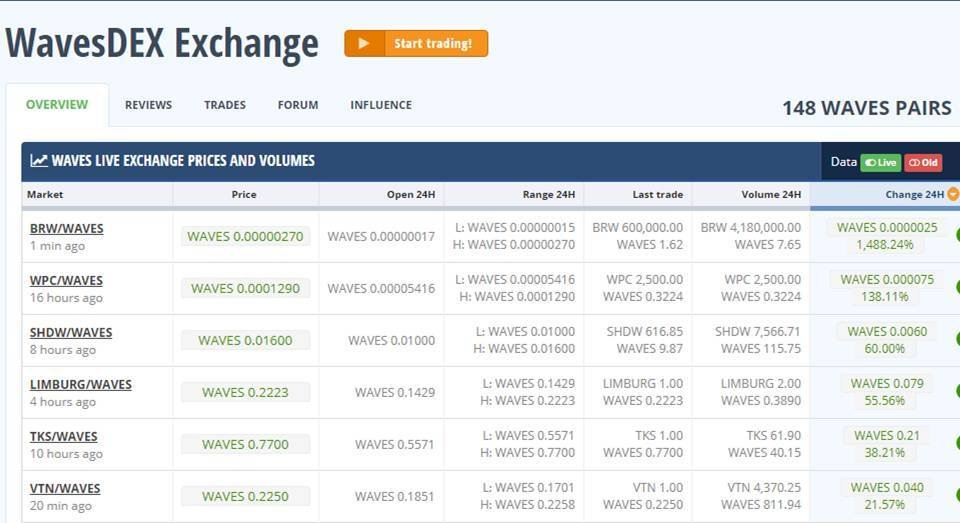The width and height of the screenshot is (960, 523).
Task: Click last trade SHDW 616.85
Action: coord(645,332)
